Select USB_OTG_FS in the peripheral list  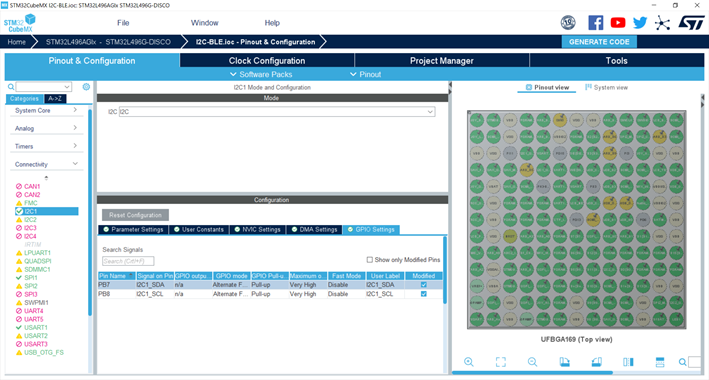coord(44,352)
